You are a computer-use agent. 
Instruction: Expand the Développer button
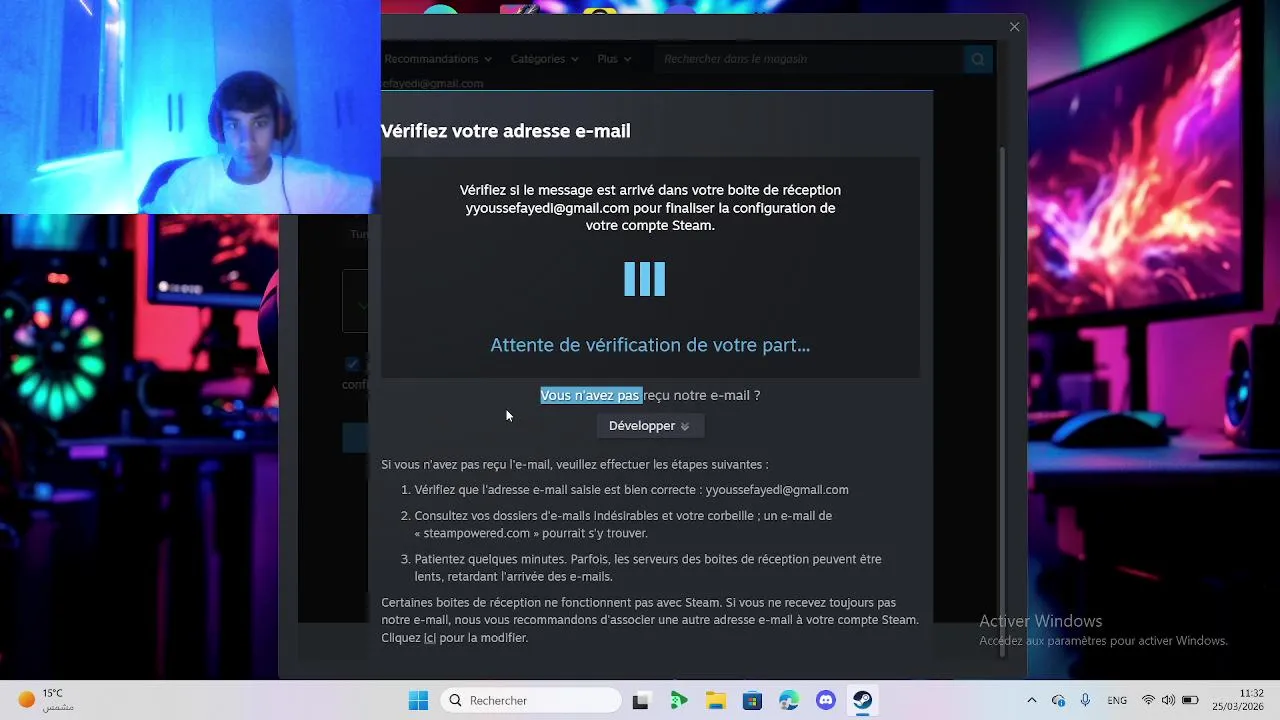point(650,426)
